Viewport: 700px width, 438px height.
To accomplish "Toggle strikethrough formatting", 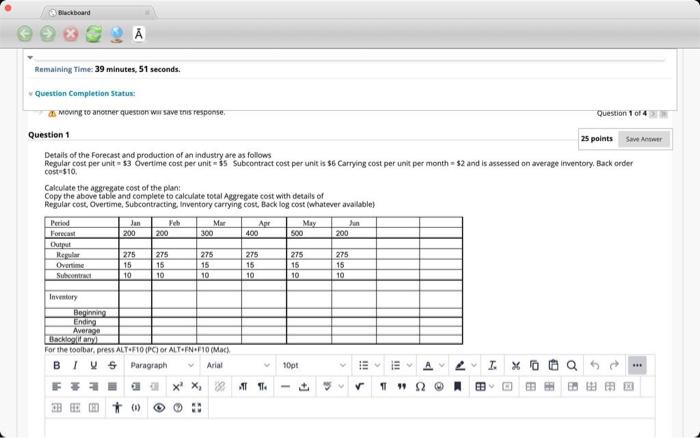I will tap(112, 365).
